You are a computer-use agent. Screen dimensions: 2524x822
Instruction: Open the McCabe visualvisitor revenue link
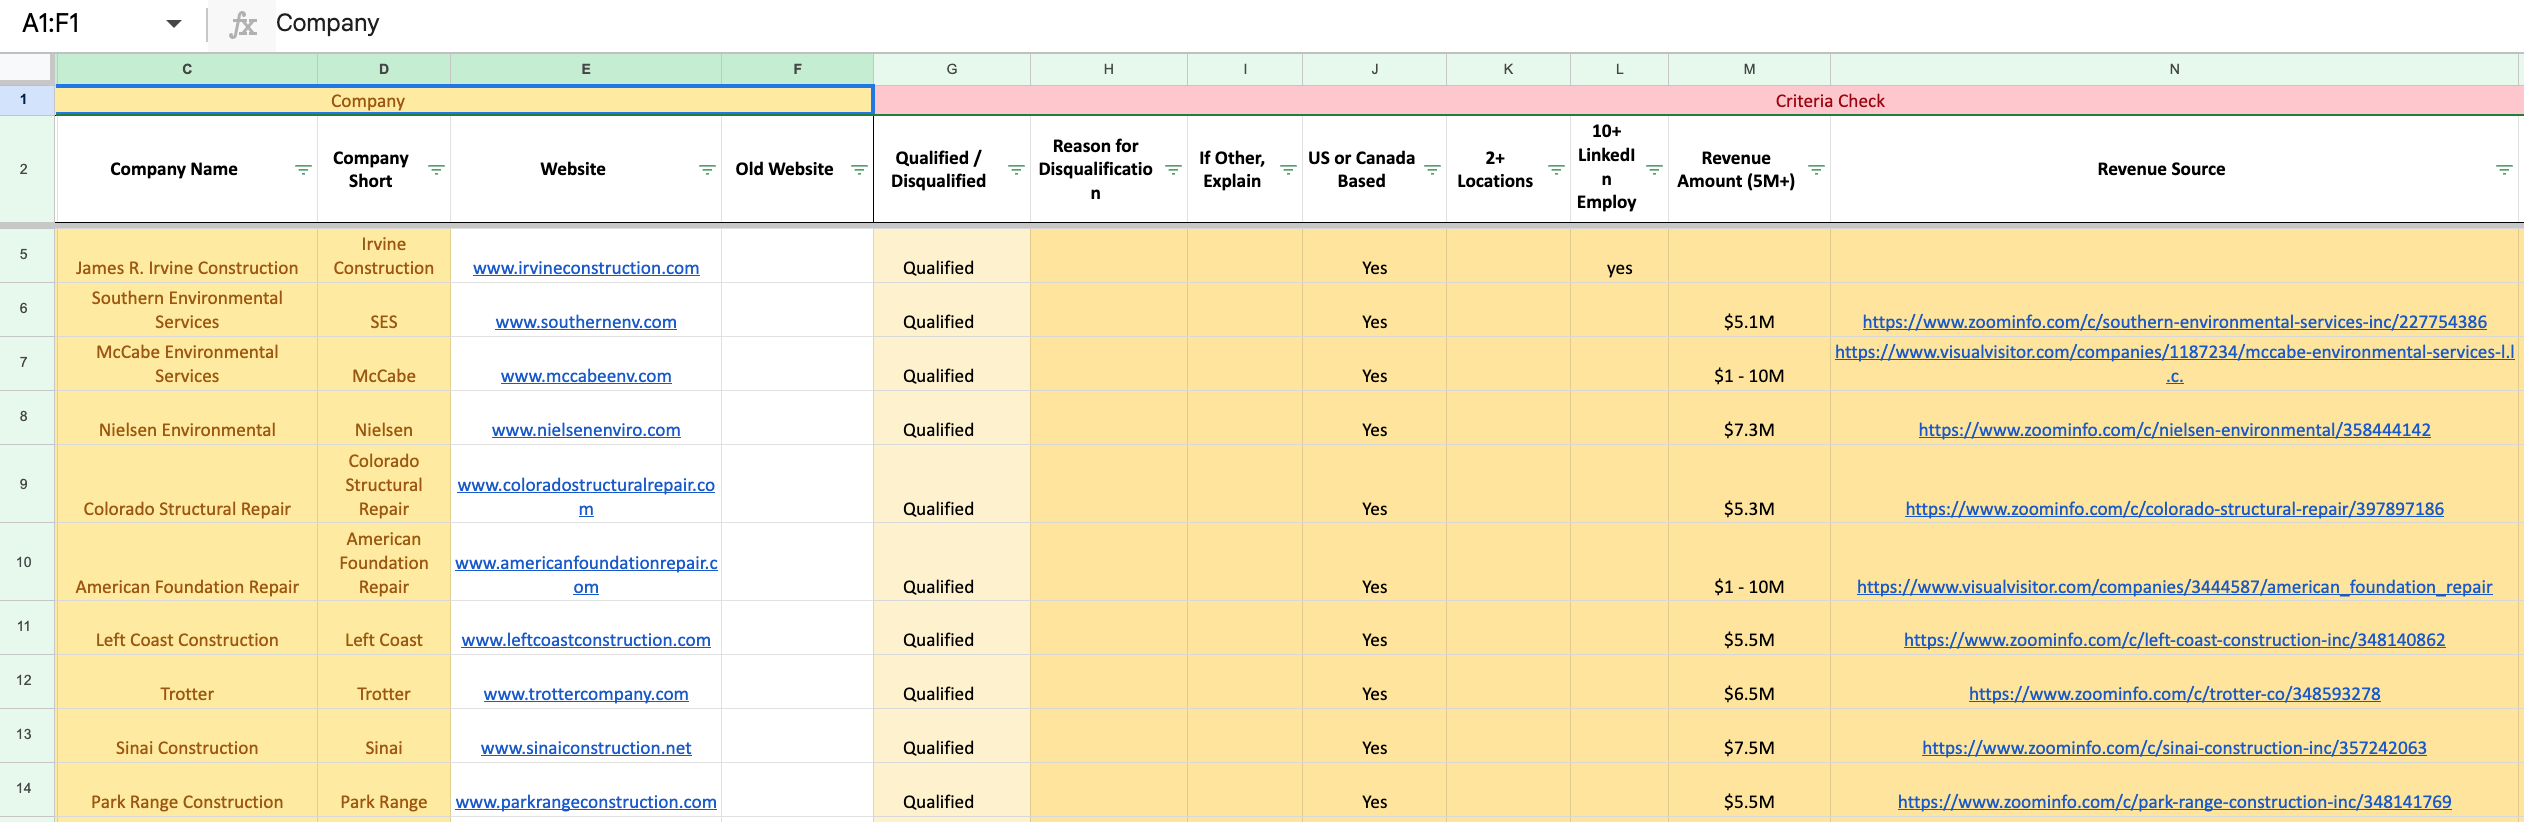2174,364
